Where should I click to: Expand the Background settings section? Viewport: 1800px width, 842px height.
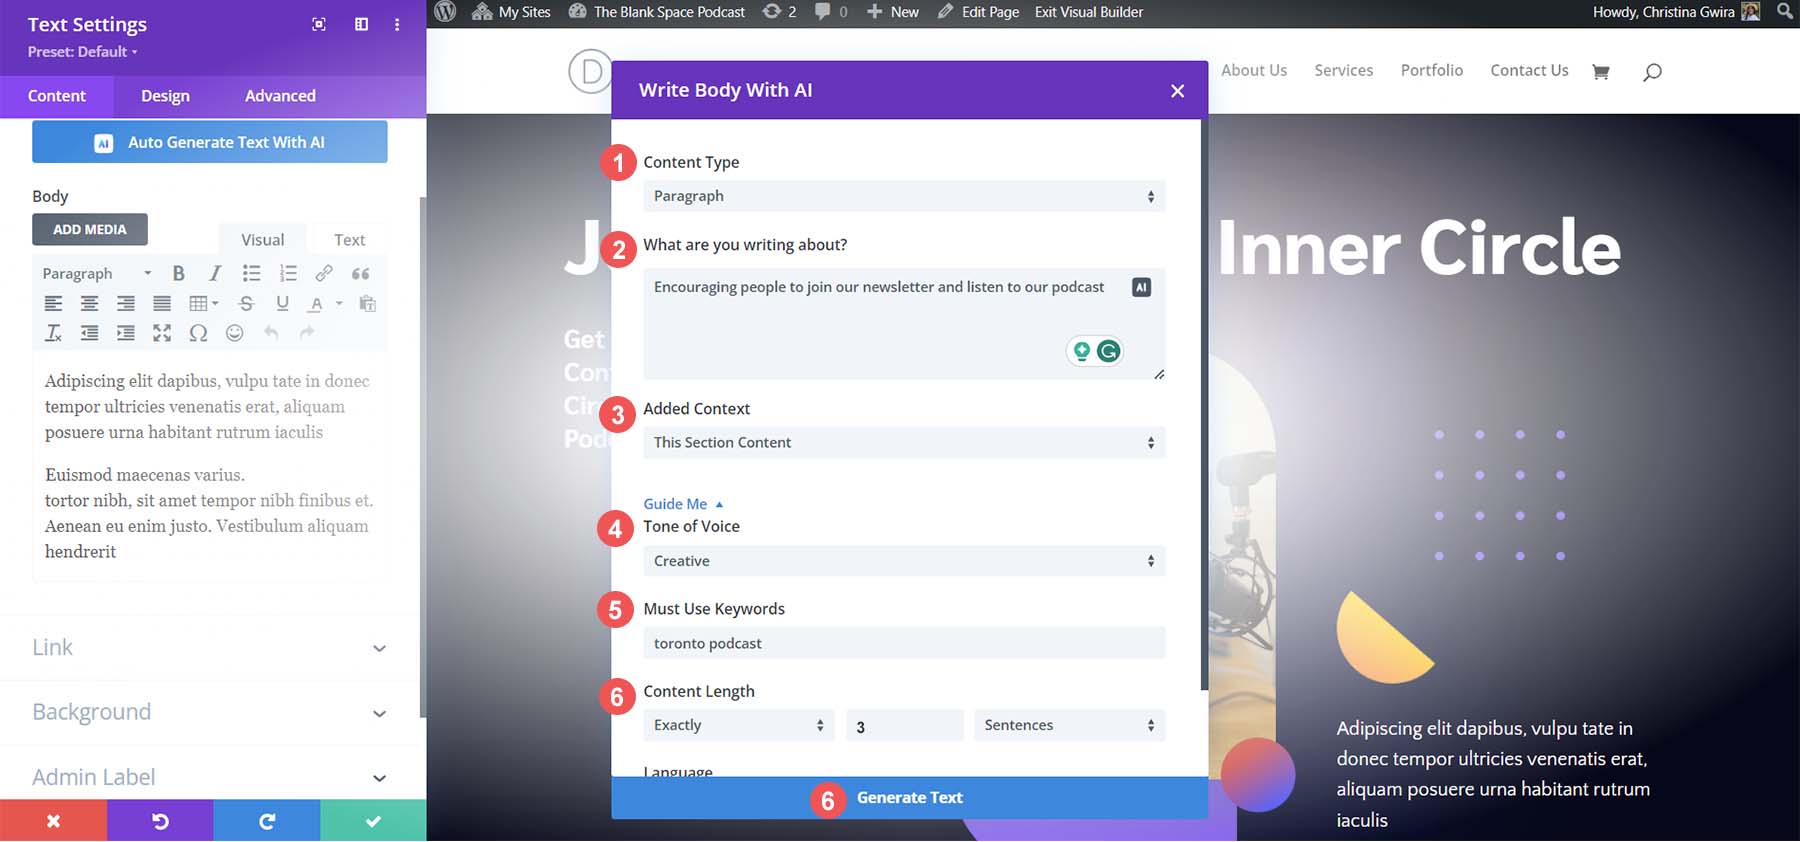coord(209,712)
